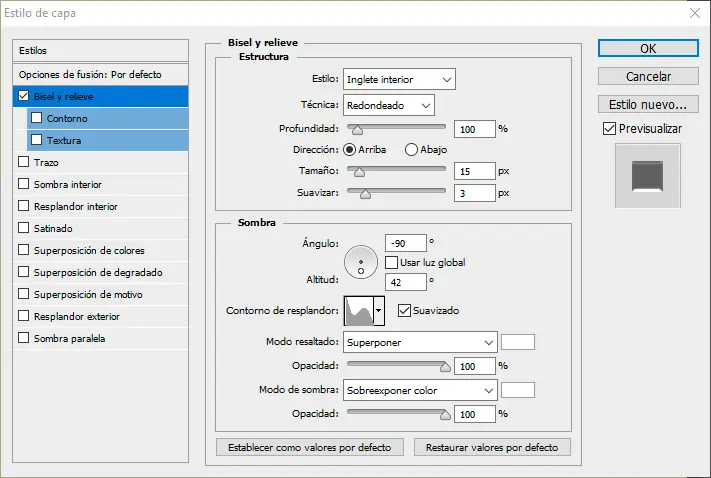Select the Sombra paralela style row label
This screenshot has height=478, width=711.
(x=69, y=338)
